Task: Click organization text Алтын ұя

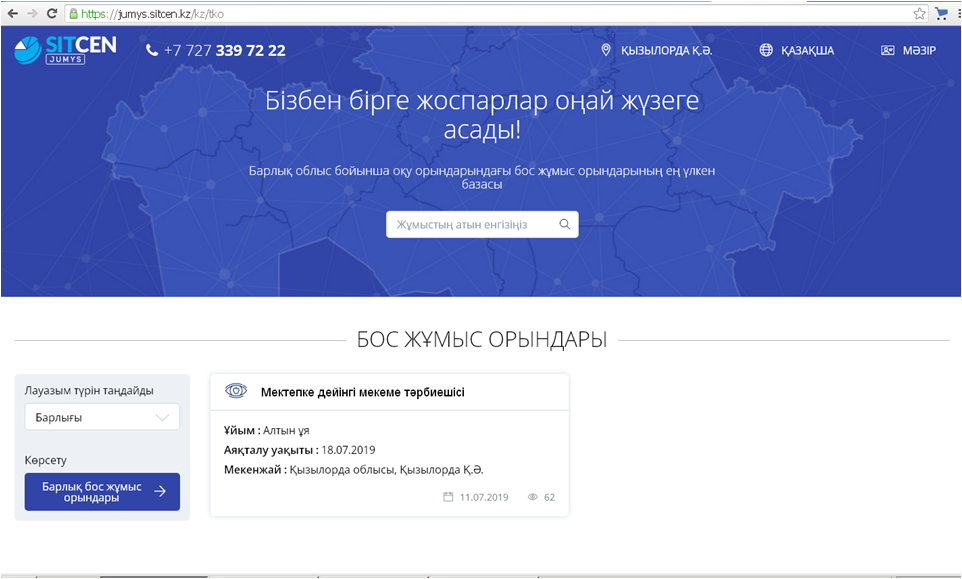Action: pyautogui.click(x=286, y=431)
